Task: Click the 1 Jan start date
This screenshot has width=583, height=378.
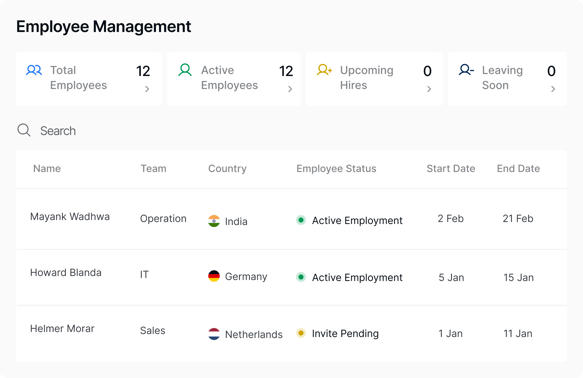Action: [x=450, y=334]
